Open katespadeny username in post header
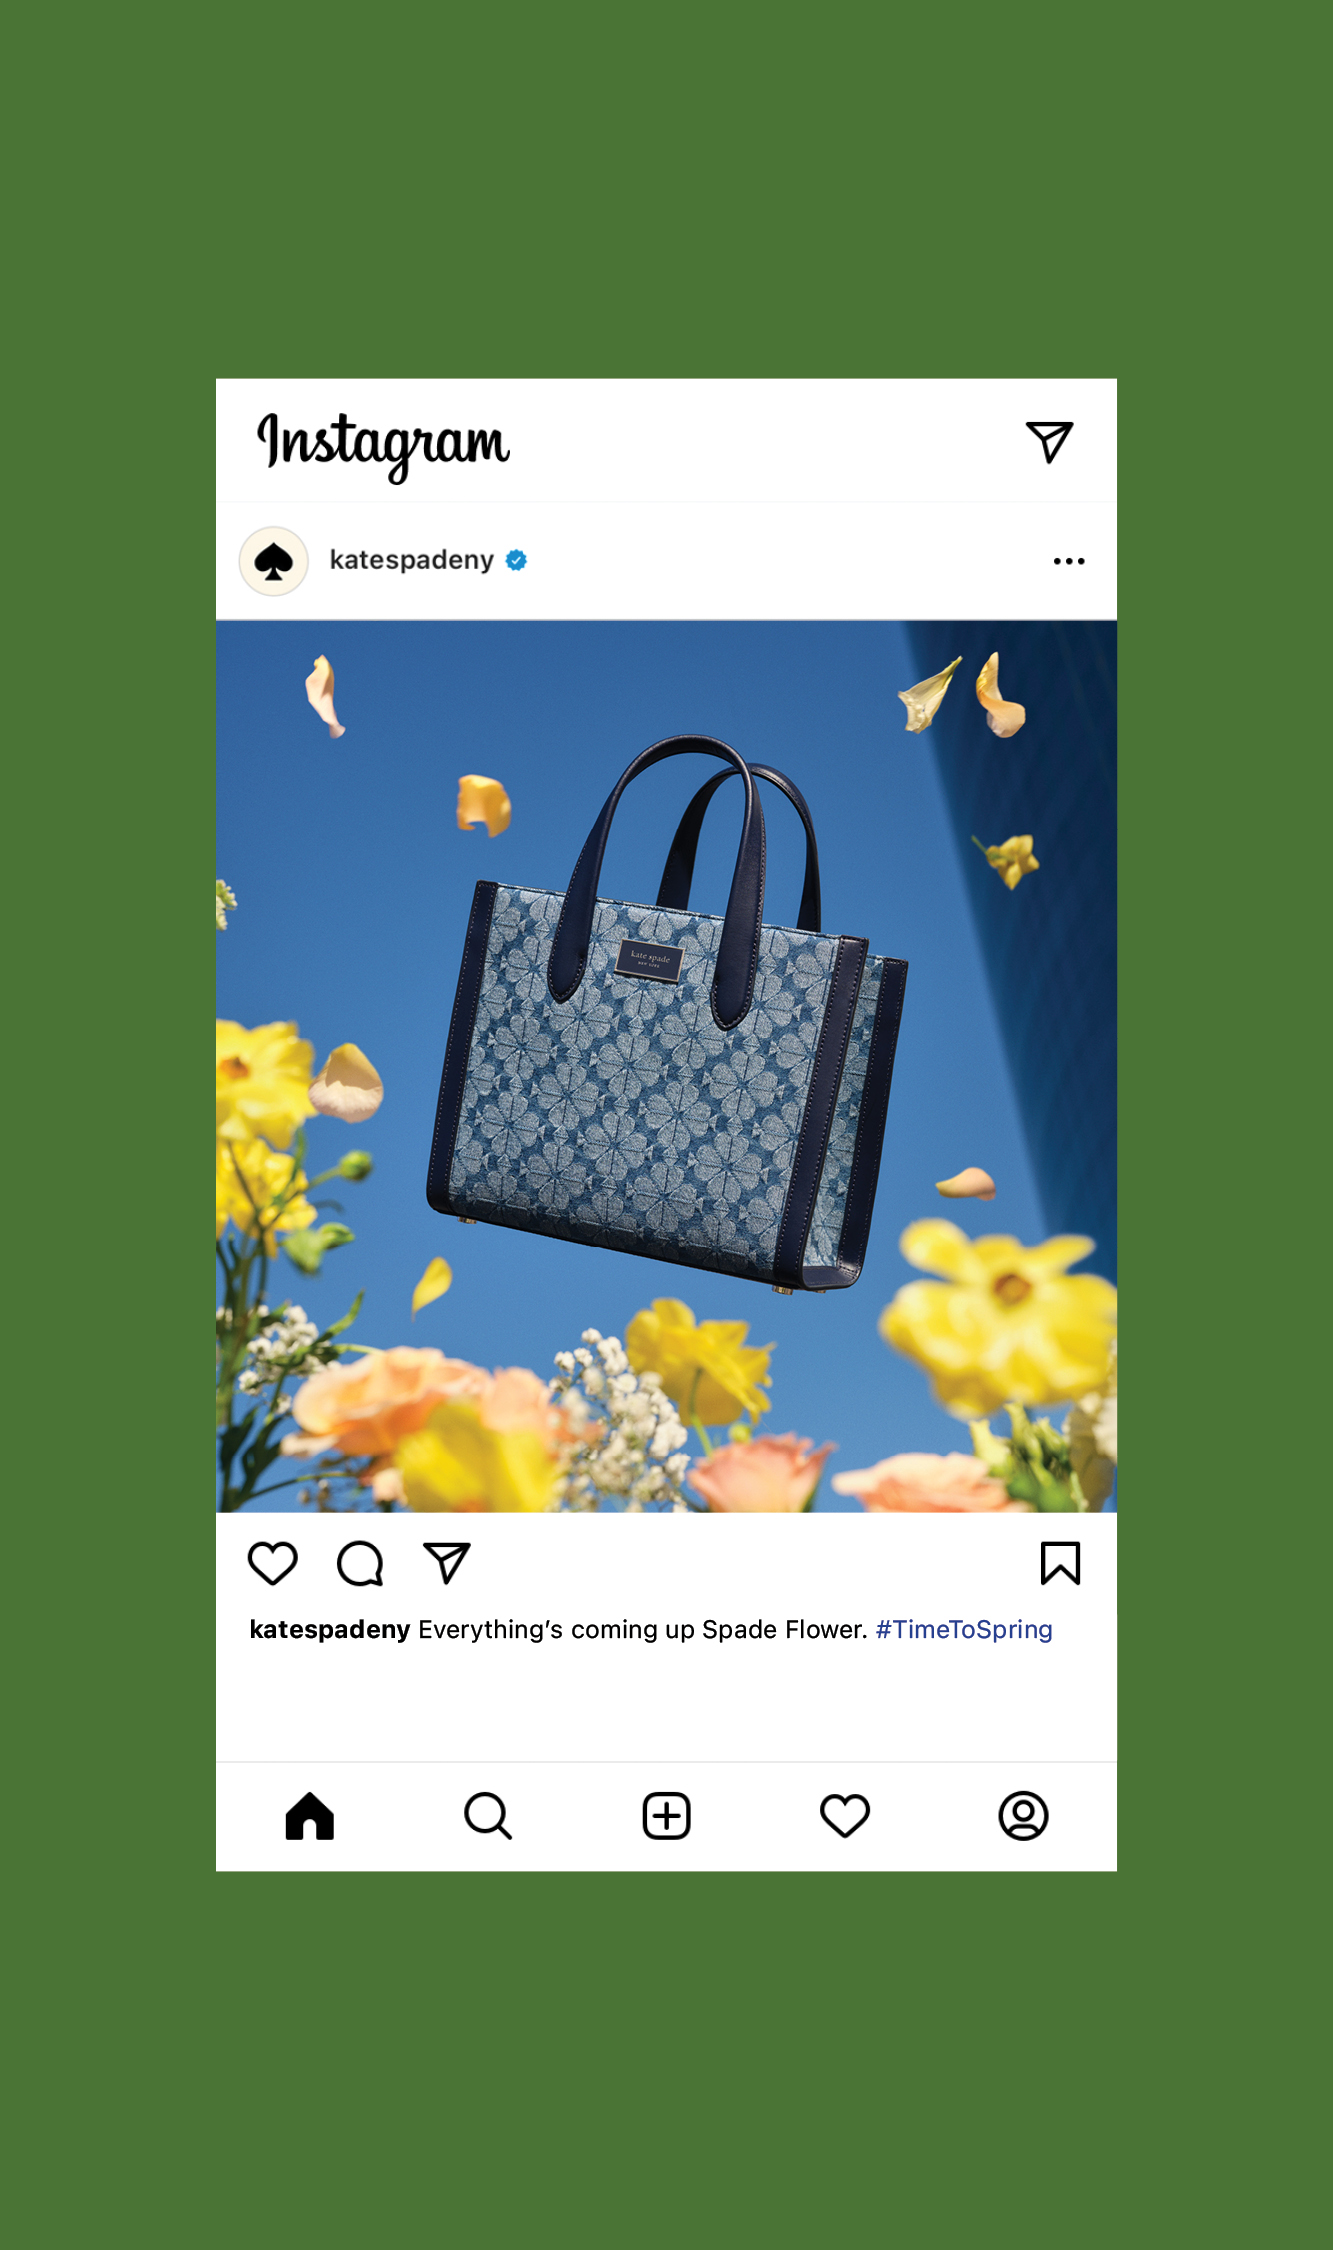1333x2250 pixels. (x=412, y=560)
